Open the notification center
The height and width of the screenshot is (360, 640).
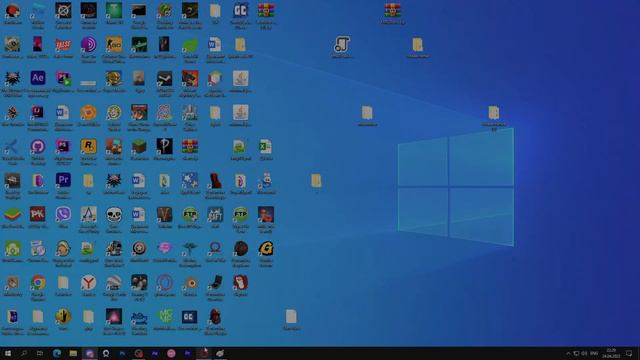click(629, 353)
